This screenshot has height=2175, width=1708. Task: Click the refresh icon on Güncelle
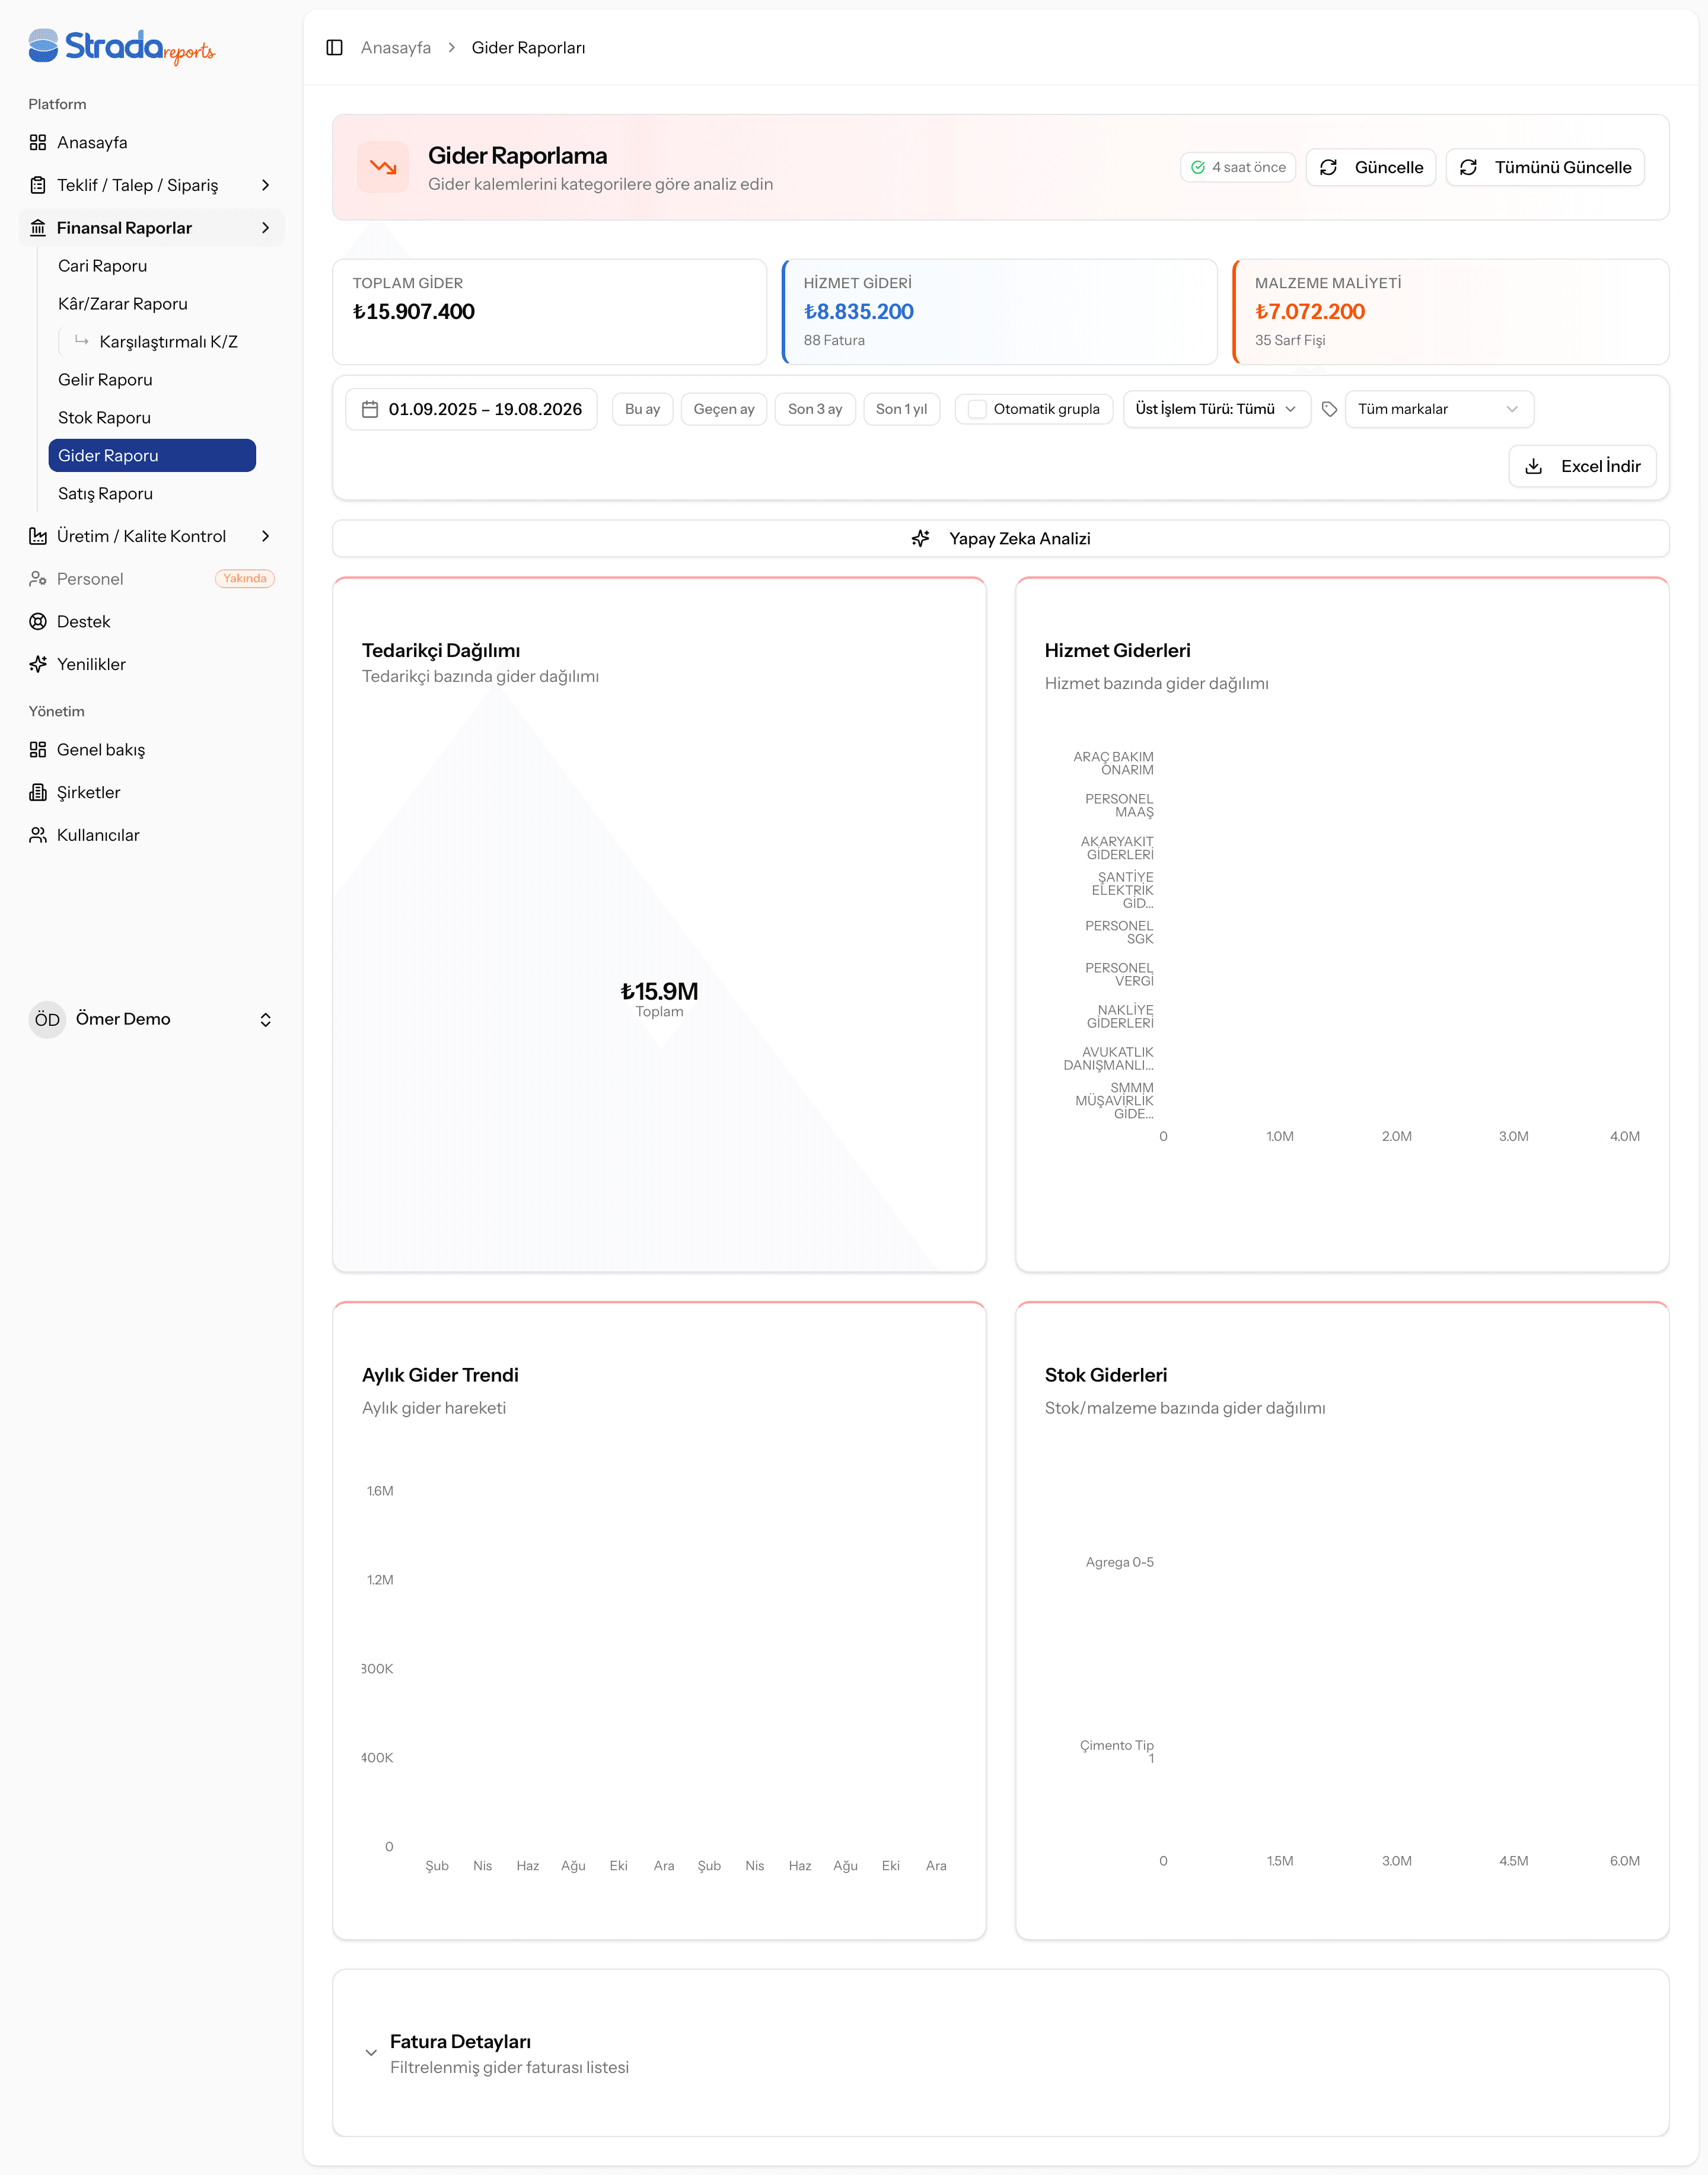click(1329, 168)
